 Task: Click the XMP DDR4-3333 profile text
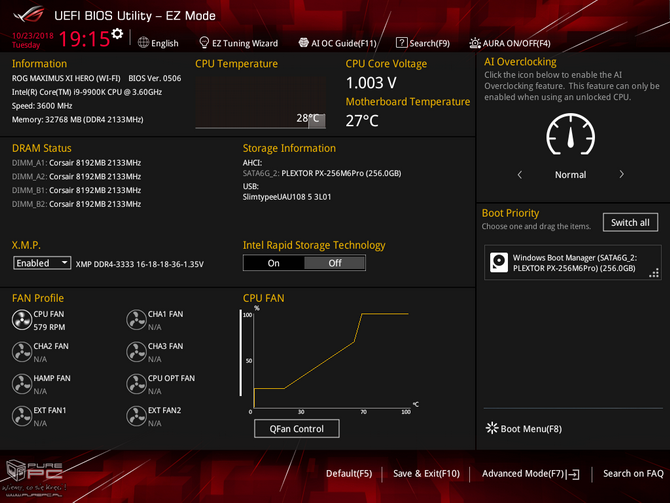(x=140, y=264)
